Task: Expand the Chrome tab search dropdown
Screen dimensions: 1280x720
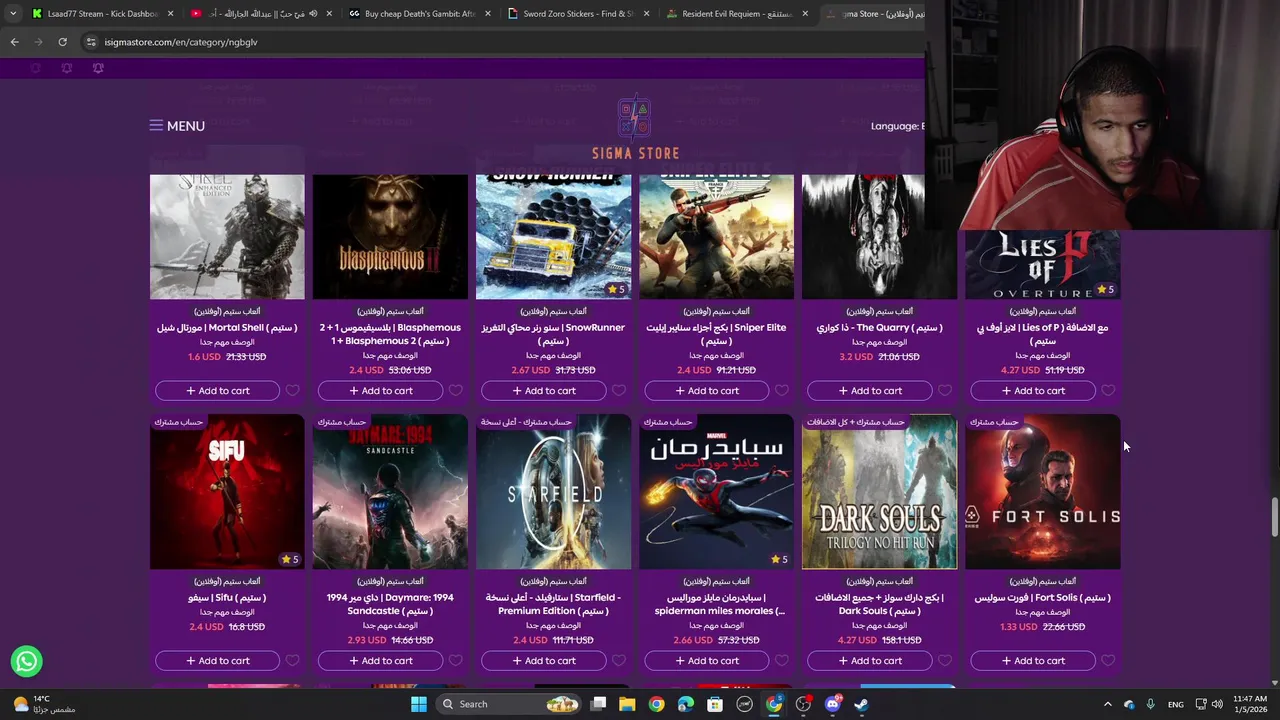Action: click(13, 14)
